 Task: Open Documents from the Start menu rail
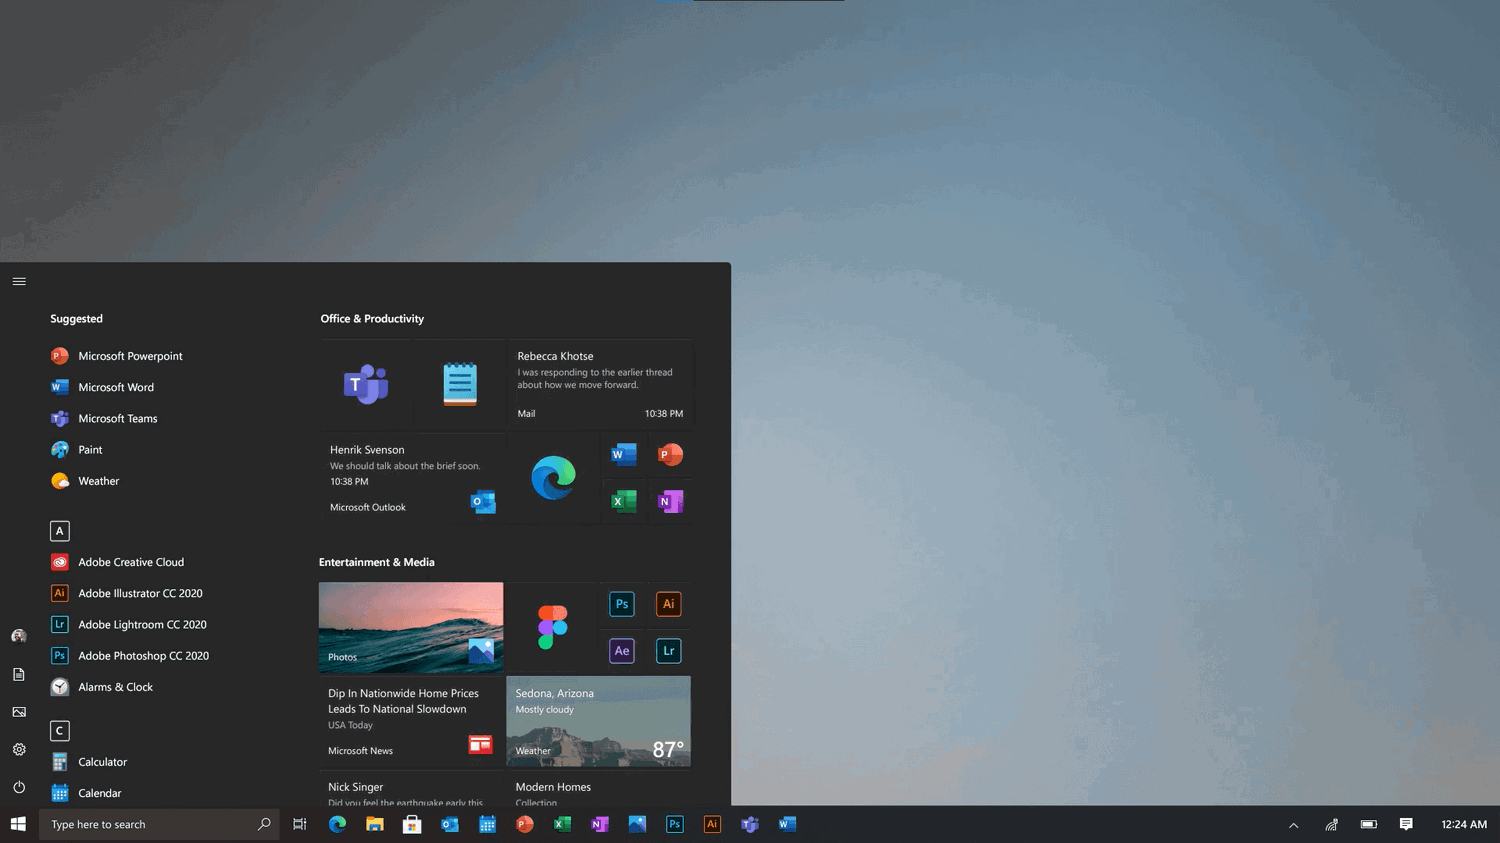(18, 674)
